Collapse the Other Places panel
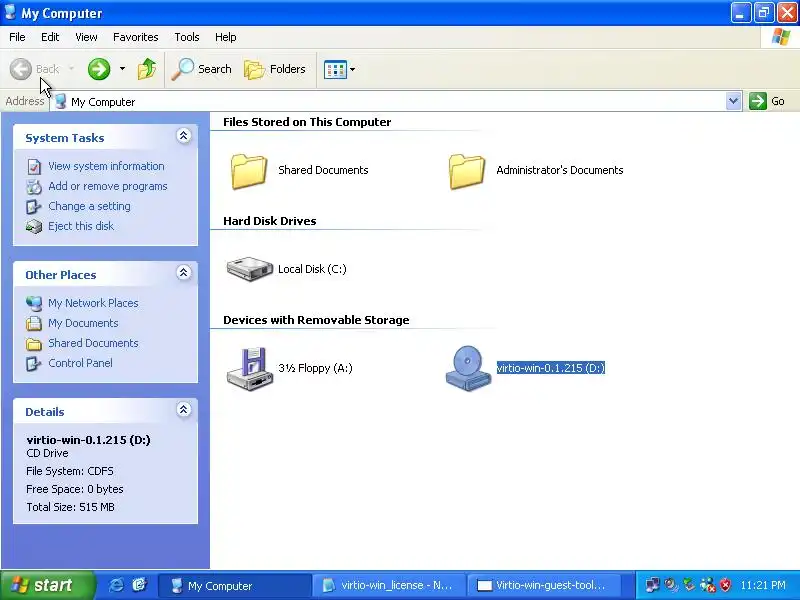 pos(184,272)
